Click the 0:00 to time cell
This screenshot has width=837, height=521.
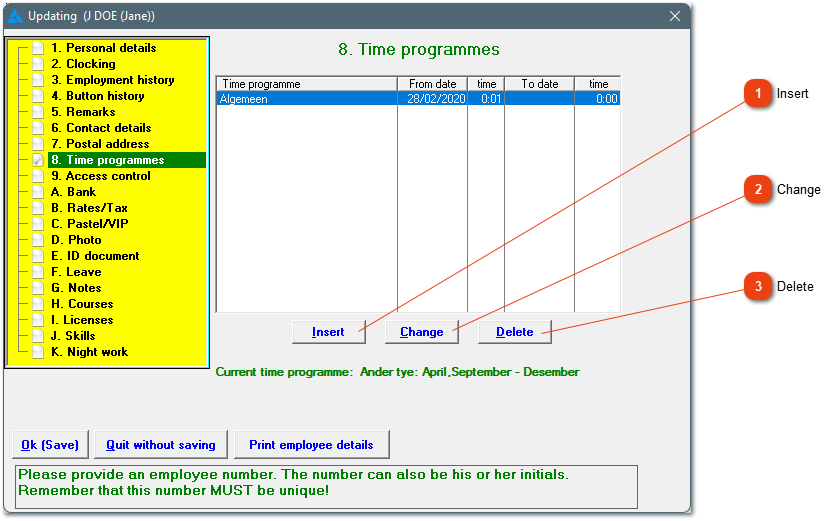(x=597, y=99)
